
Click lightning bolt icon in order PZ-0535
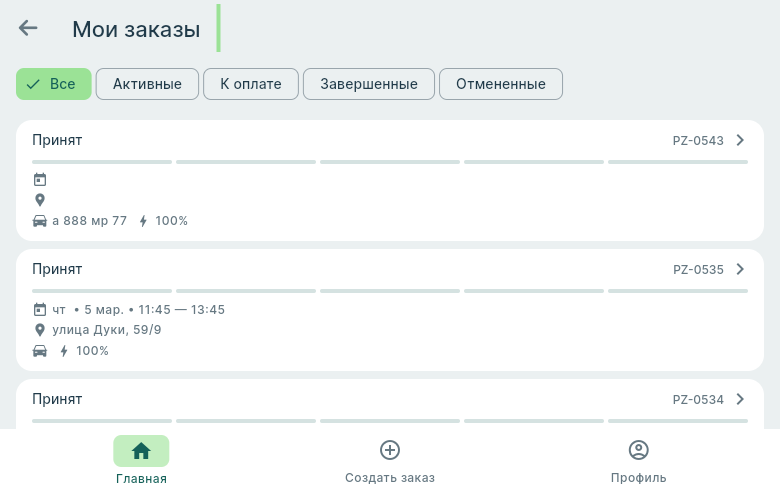coord(65,351)
